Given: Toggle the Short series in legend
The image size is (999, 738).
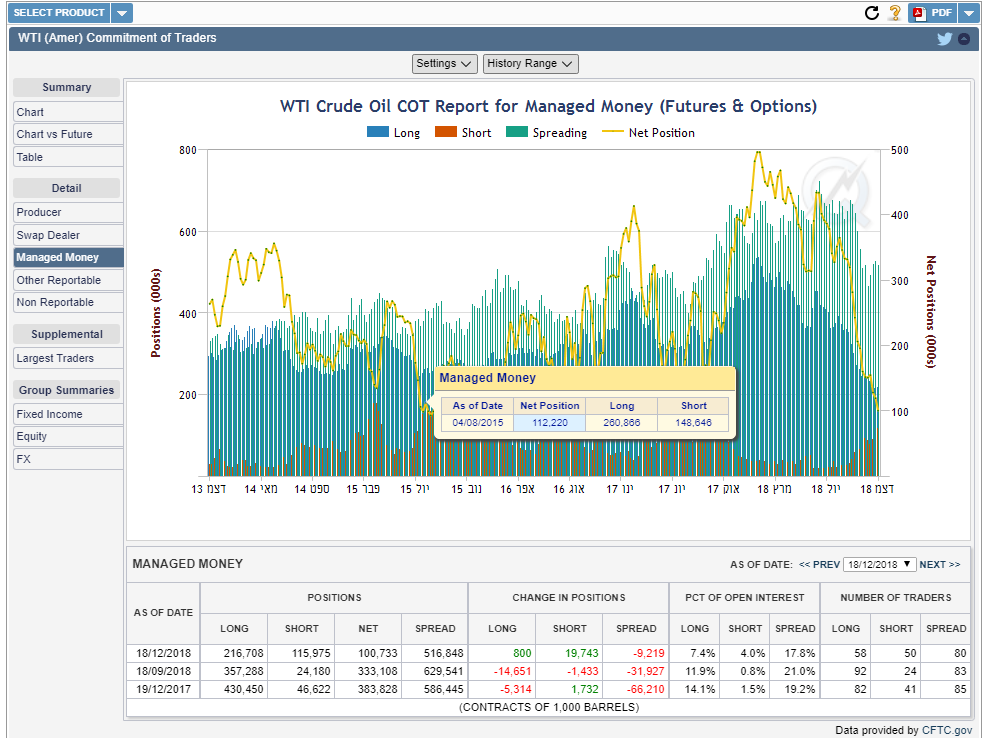Looking at the screenshot, I should pos(464,132).
